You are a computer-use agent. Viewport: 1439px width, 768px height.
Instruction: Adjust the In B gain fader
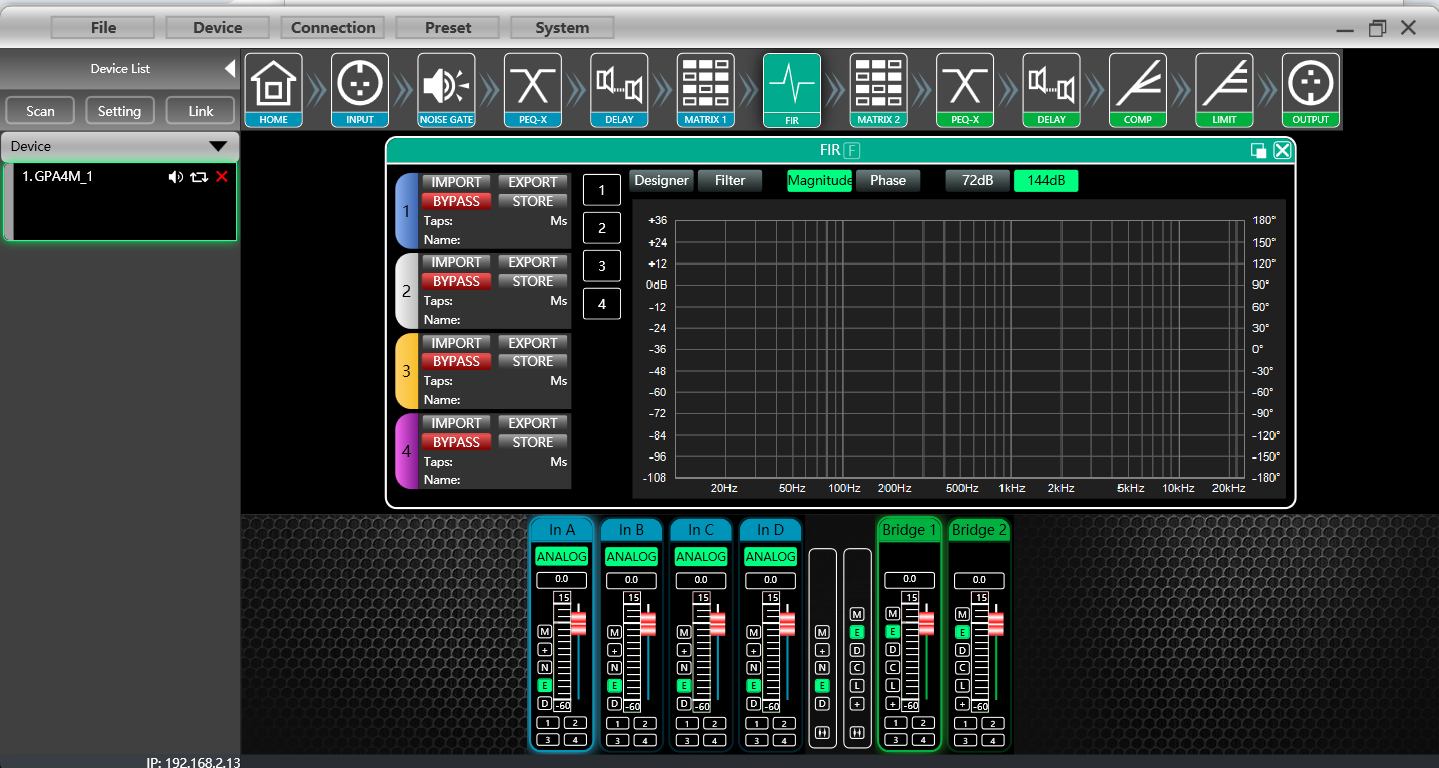647,625
